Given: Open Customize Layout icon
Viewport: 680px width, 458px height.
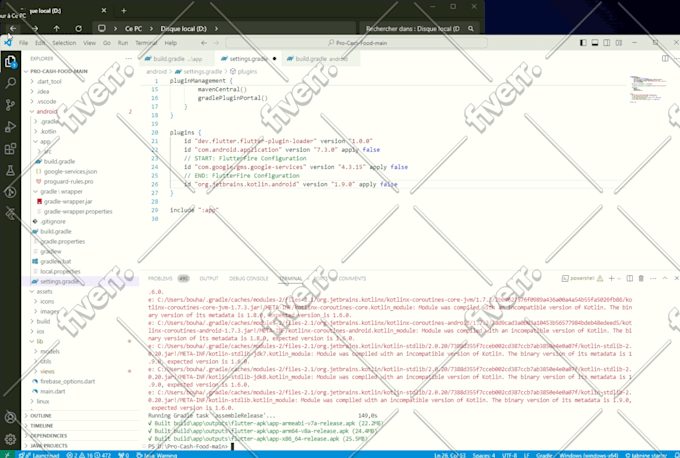Looking at the screenshot, I should tap(619, 43).
